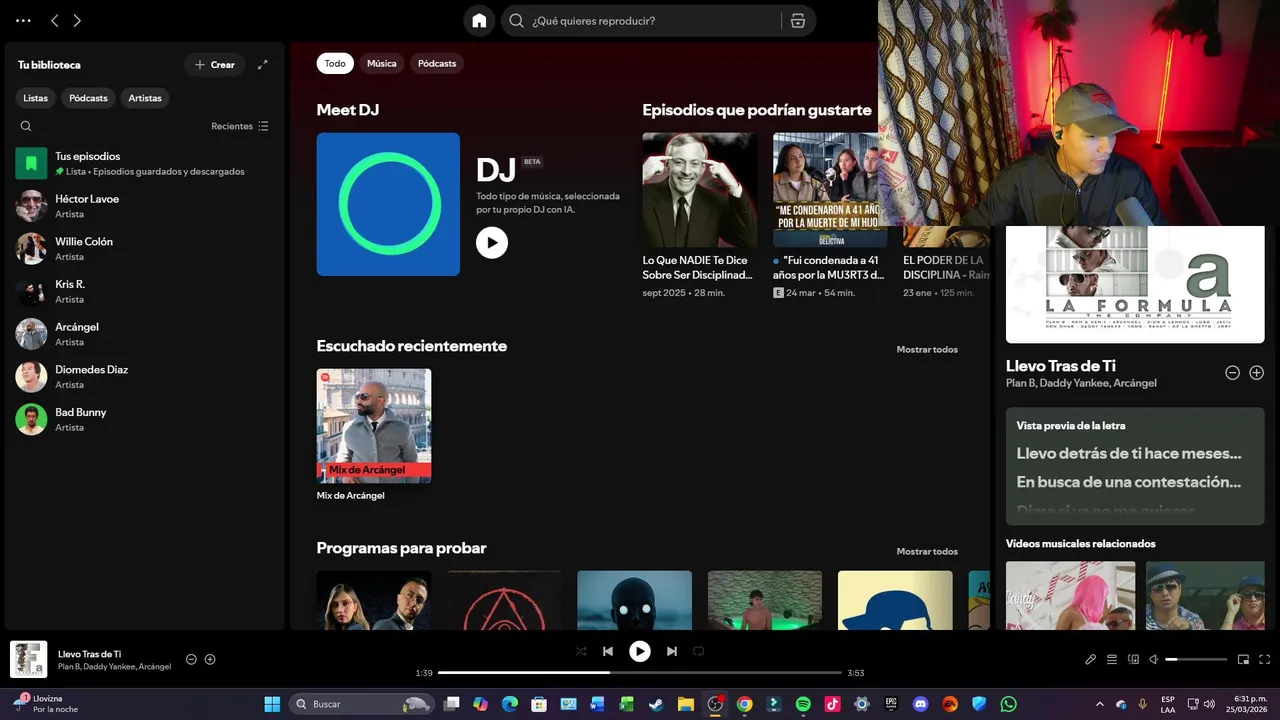Open the artist Héctor Lavoe
The height and width of the screenshot is (720, 1280).
tap(145, 206)
